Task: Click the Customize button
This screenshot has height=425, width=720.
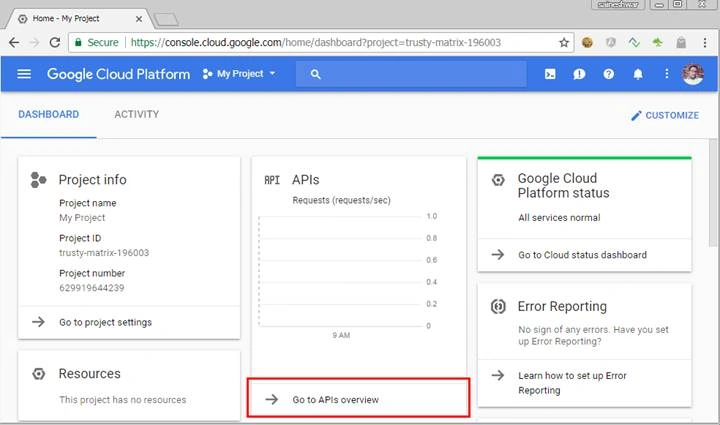Action: pyautogui.click(x=665, y=116)
